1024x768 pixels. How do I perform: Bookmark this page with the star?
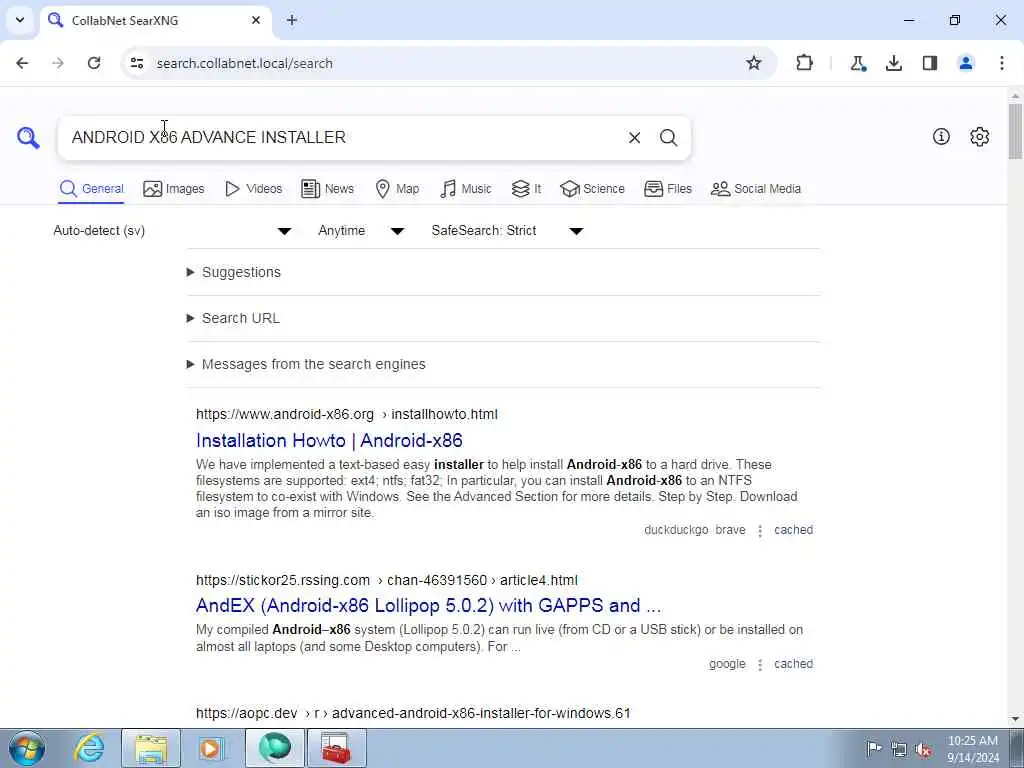tap(754, 63)
